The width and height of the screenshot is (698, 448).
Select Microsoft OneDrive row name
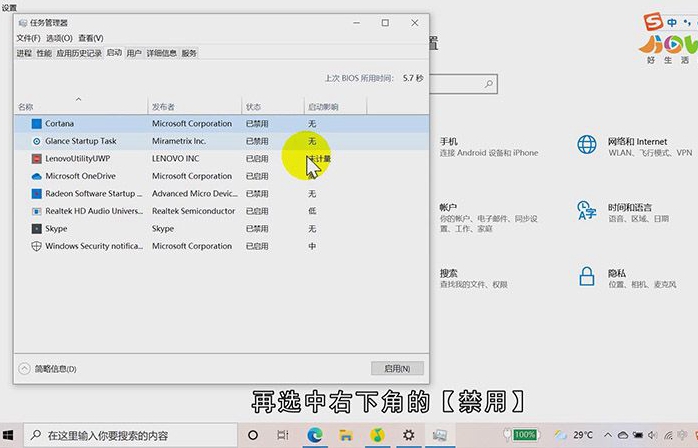point(80,176)
